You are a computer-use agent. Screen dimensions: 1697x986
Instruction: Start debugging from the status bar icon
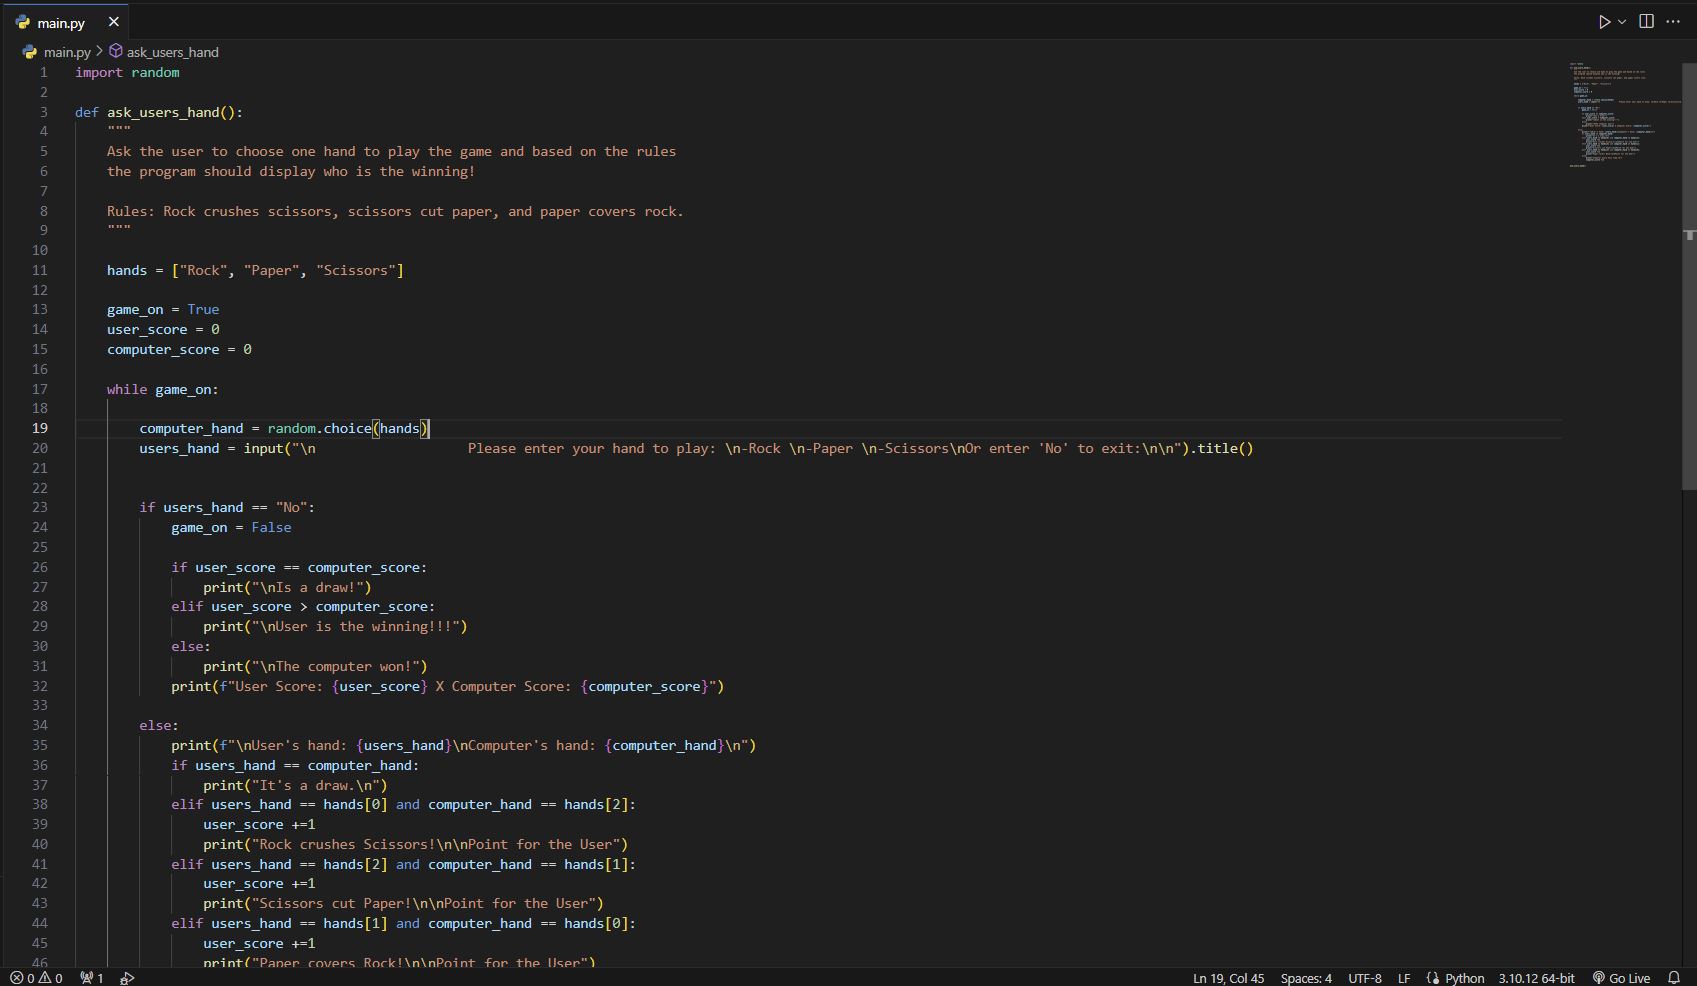point(127,978)
